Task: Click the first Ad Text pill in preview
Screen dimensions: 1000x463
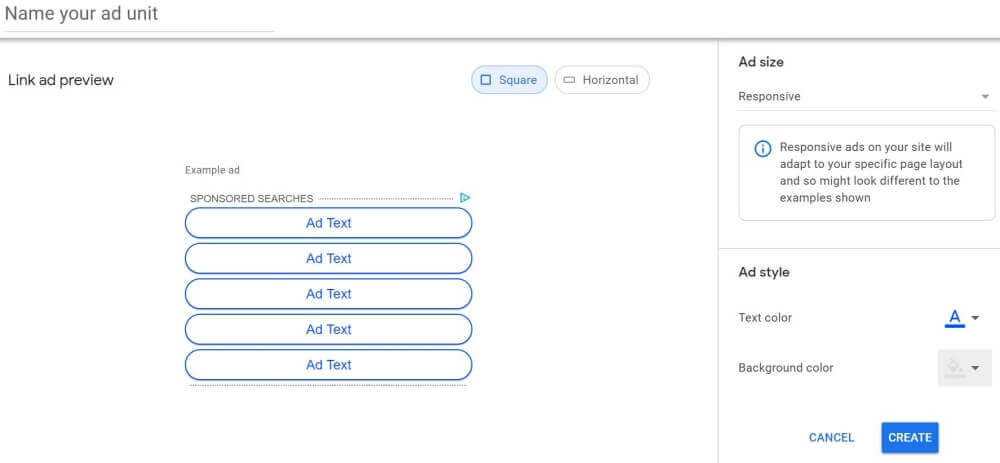Action: point(328,223)
